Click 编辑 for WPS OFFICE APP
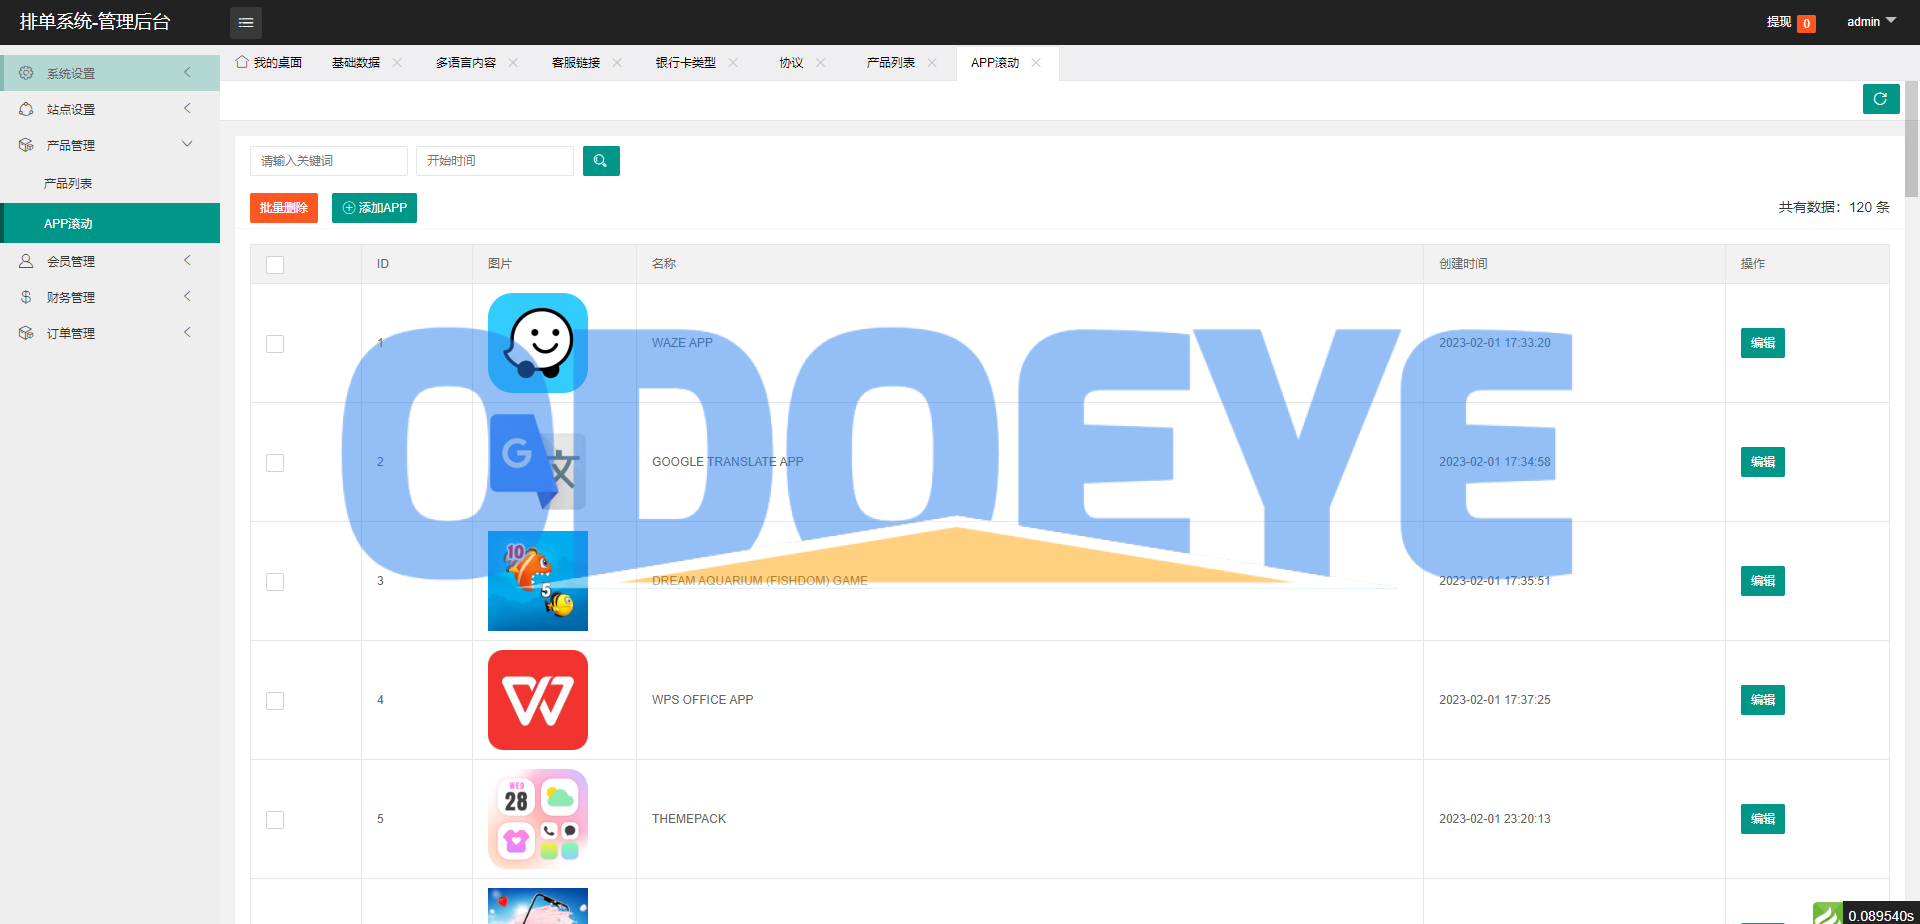Image resolution: width=1920 pixels, height=924 pixels. pos(1763,700)
